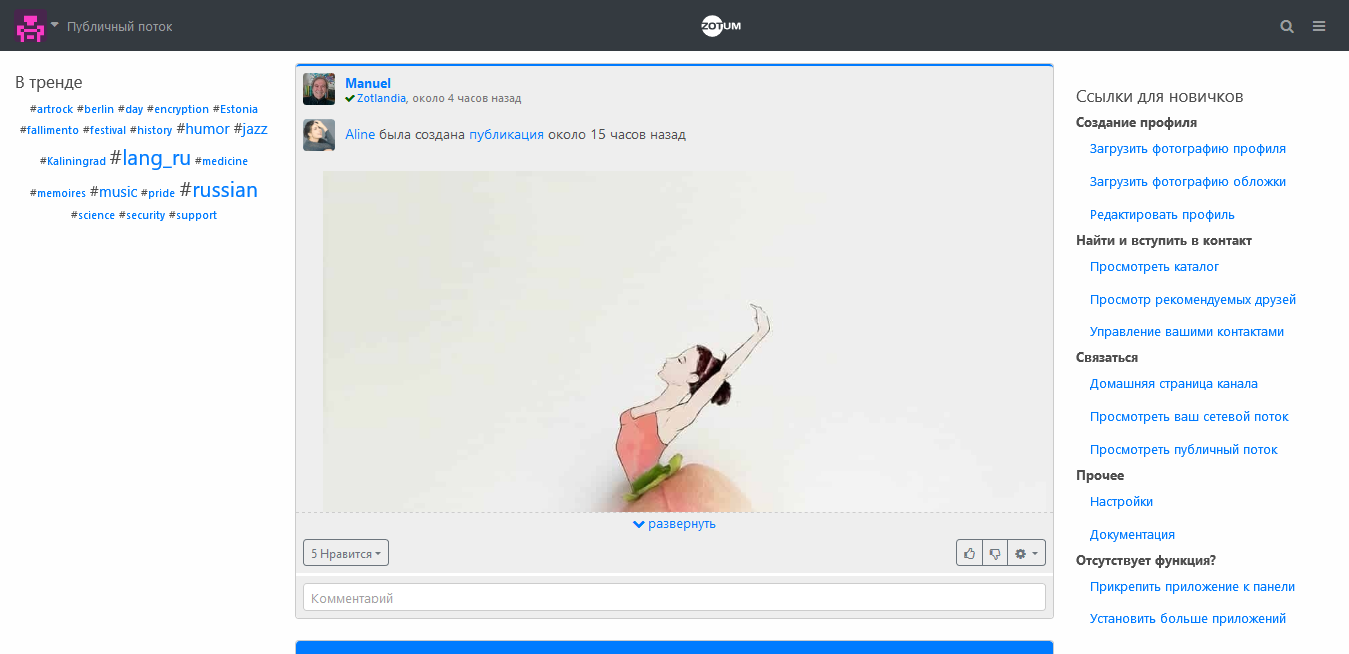Open "Загрузить фотографию профиля" link

pos(1188,149)
